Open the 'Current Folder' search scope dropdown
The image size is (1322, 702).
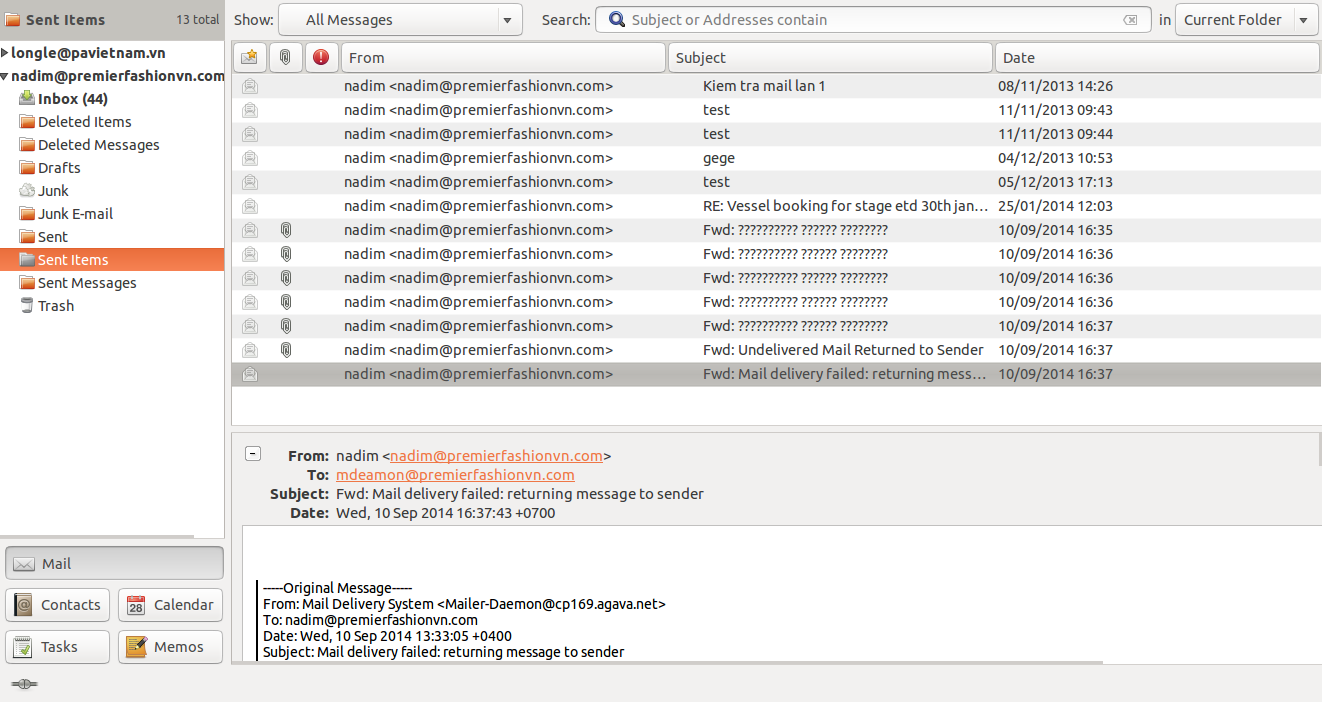coord(1246,20)
